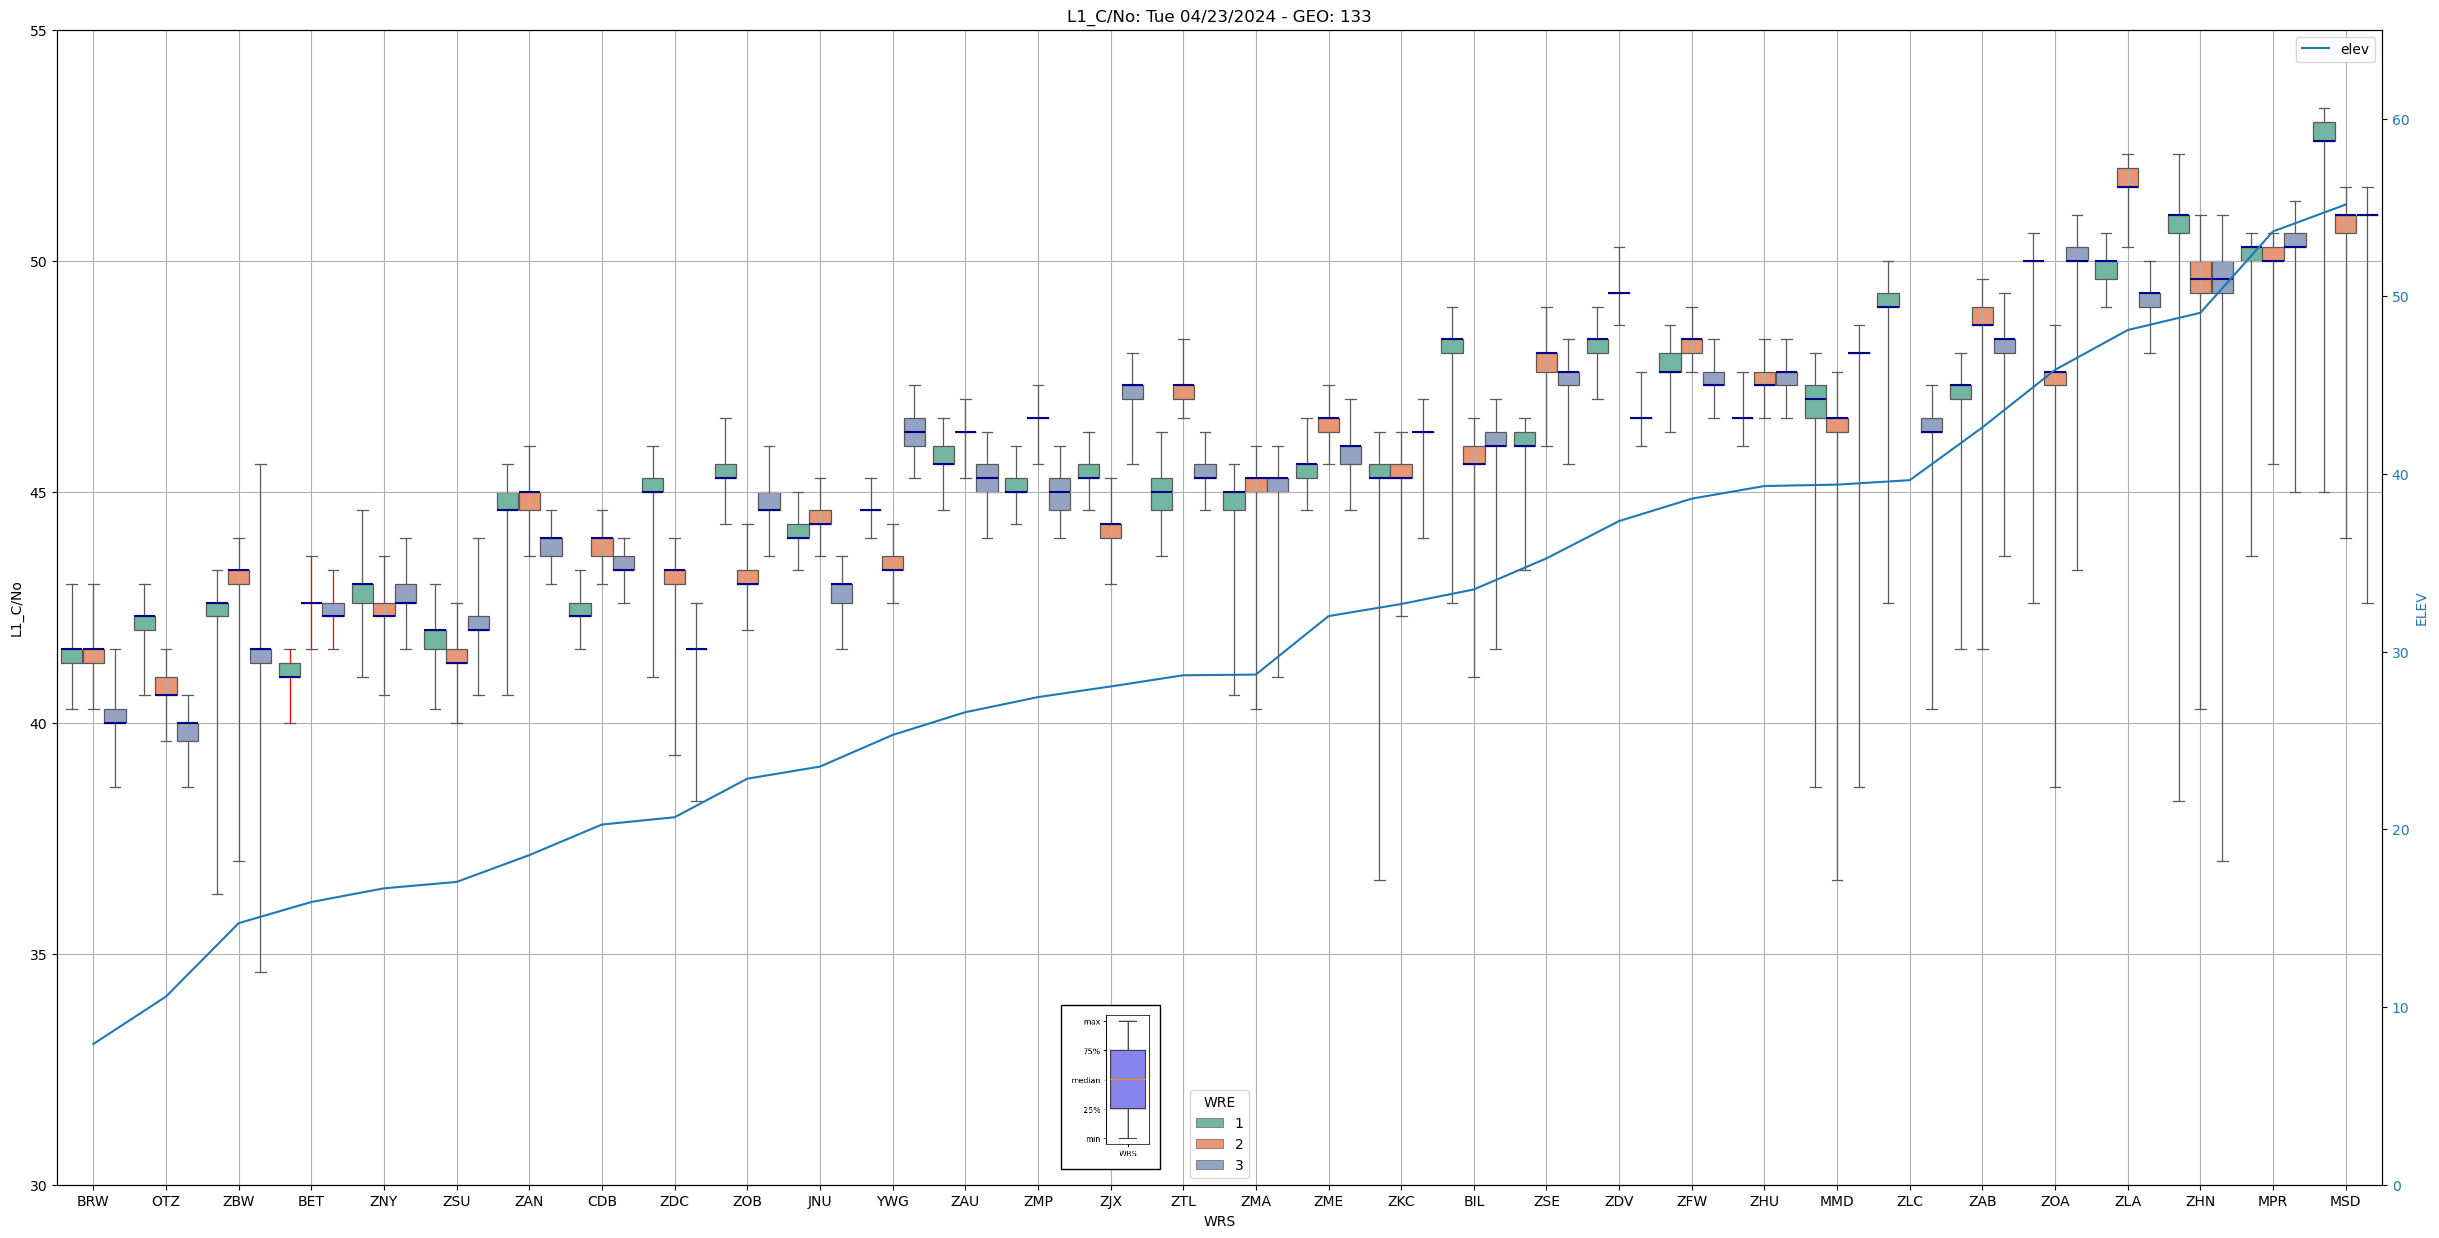Click the blue-gray WRE 3 legend swatch

click(x=1209, y=1165)
